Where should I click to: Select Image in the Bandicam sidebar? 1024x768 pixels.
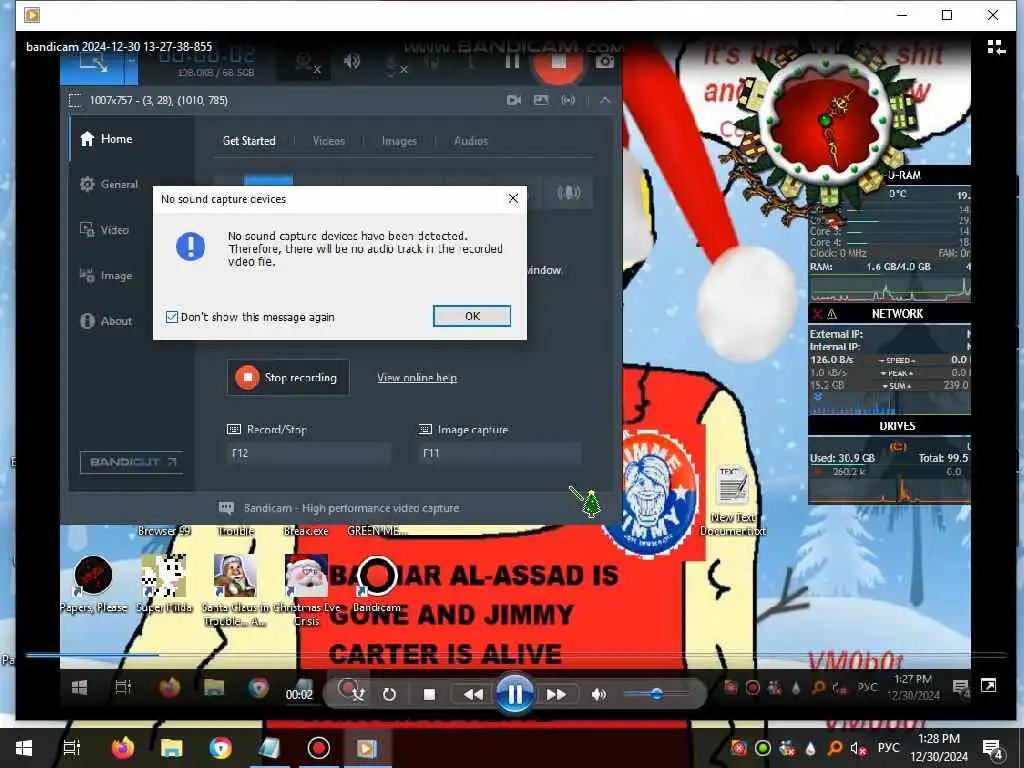click(106, 276)
